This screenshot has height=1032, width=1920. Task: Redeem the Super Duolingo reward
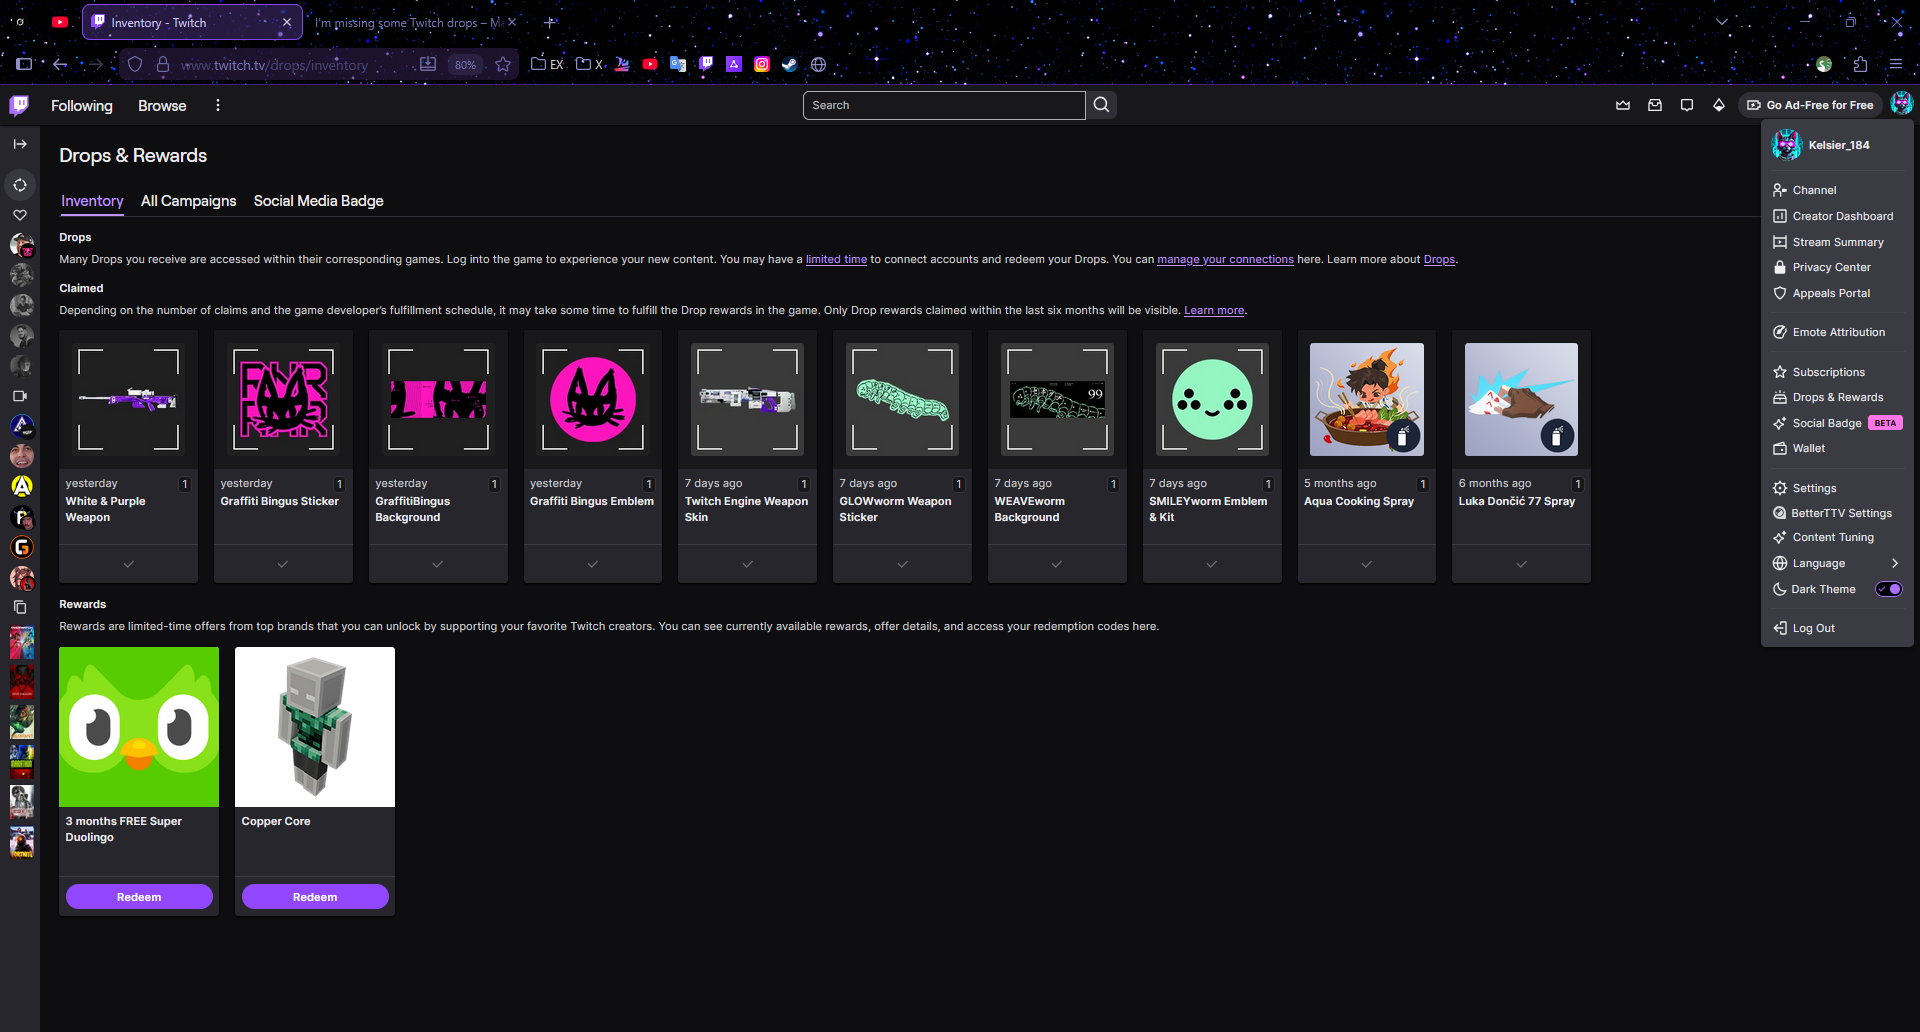[x=139, y=897]
